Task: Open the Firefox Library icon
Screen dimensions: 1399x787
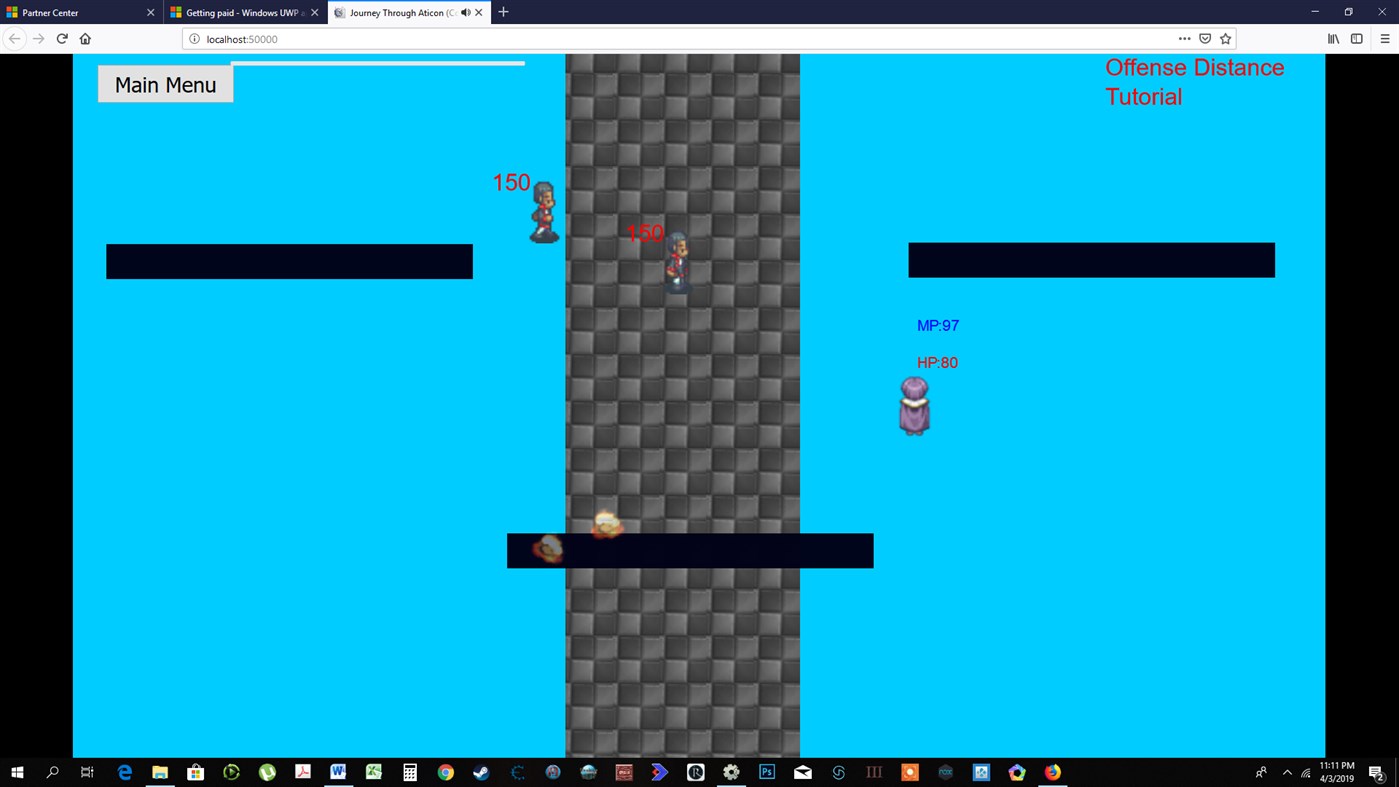Action: (x=1333, y=38)
